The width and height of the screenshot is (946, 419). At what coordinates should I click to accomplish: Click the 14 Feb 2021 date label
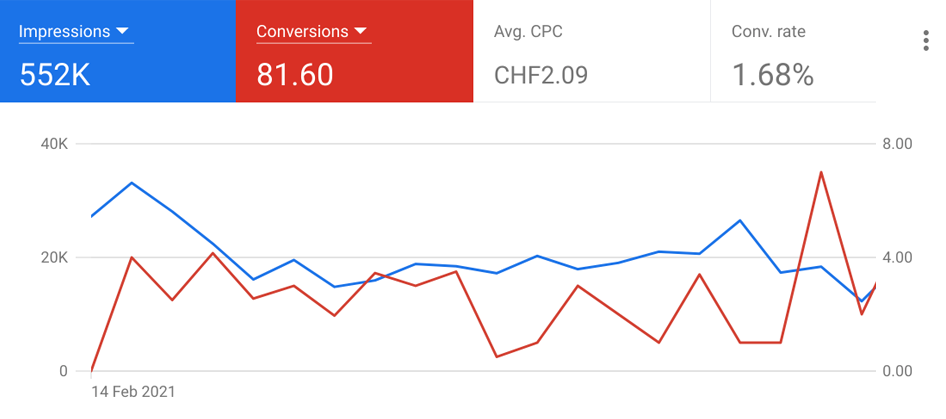click(133, 392)
